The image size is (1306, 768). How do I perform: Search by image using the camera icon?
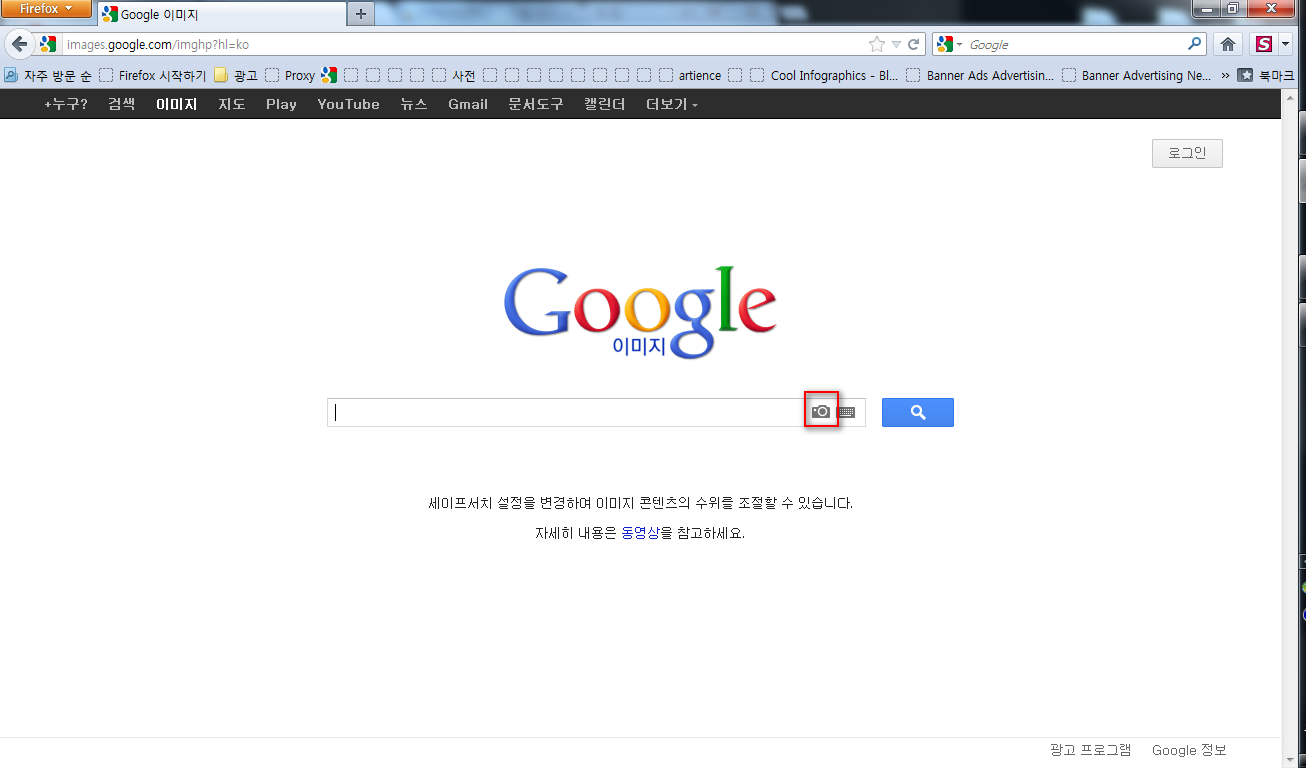pos(821,411)
